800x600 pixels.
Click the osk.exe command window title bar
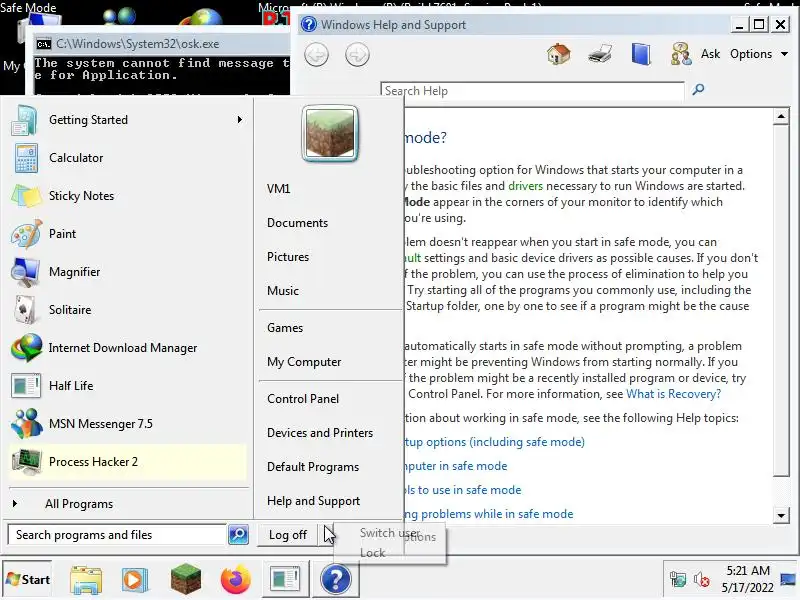point(162,44)
